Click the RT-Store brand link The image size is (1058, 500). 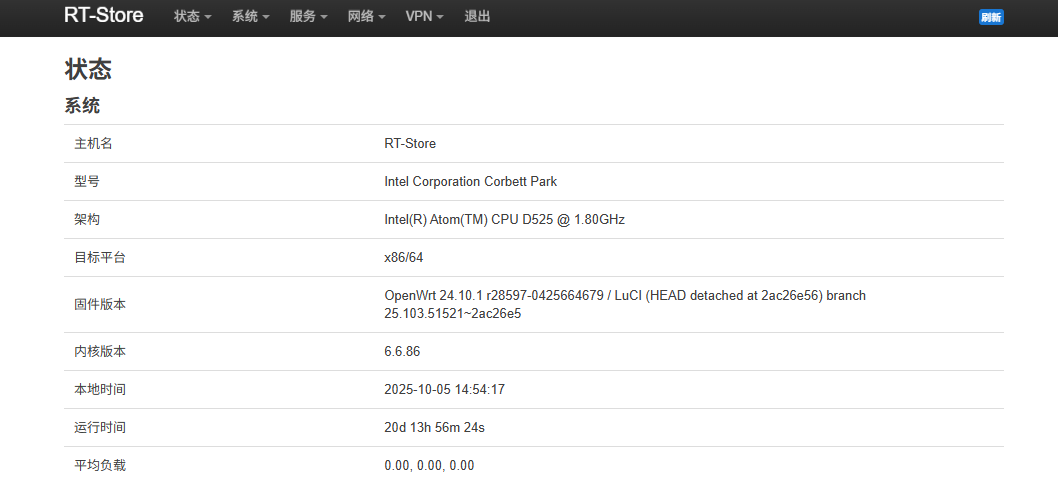(x=103, y=16)
